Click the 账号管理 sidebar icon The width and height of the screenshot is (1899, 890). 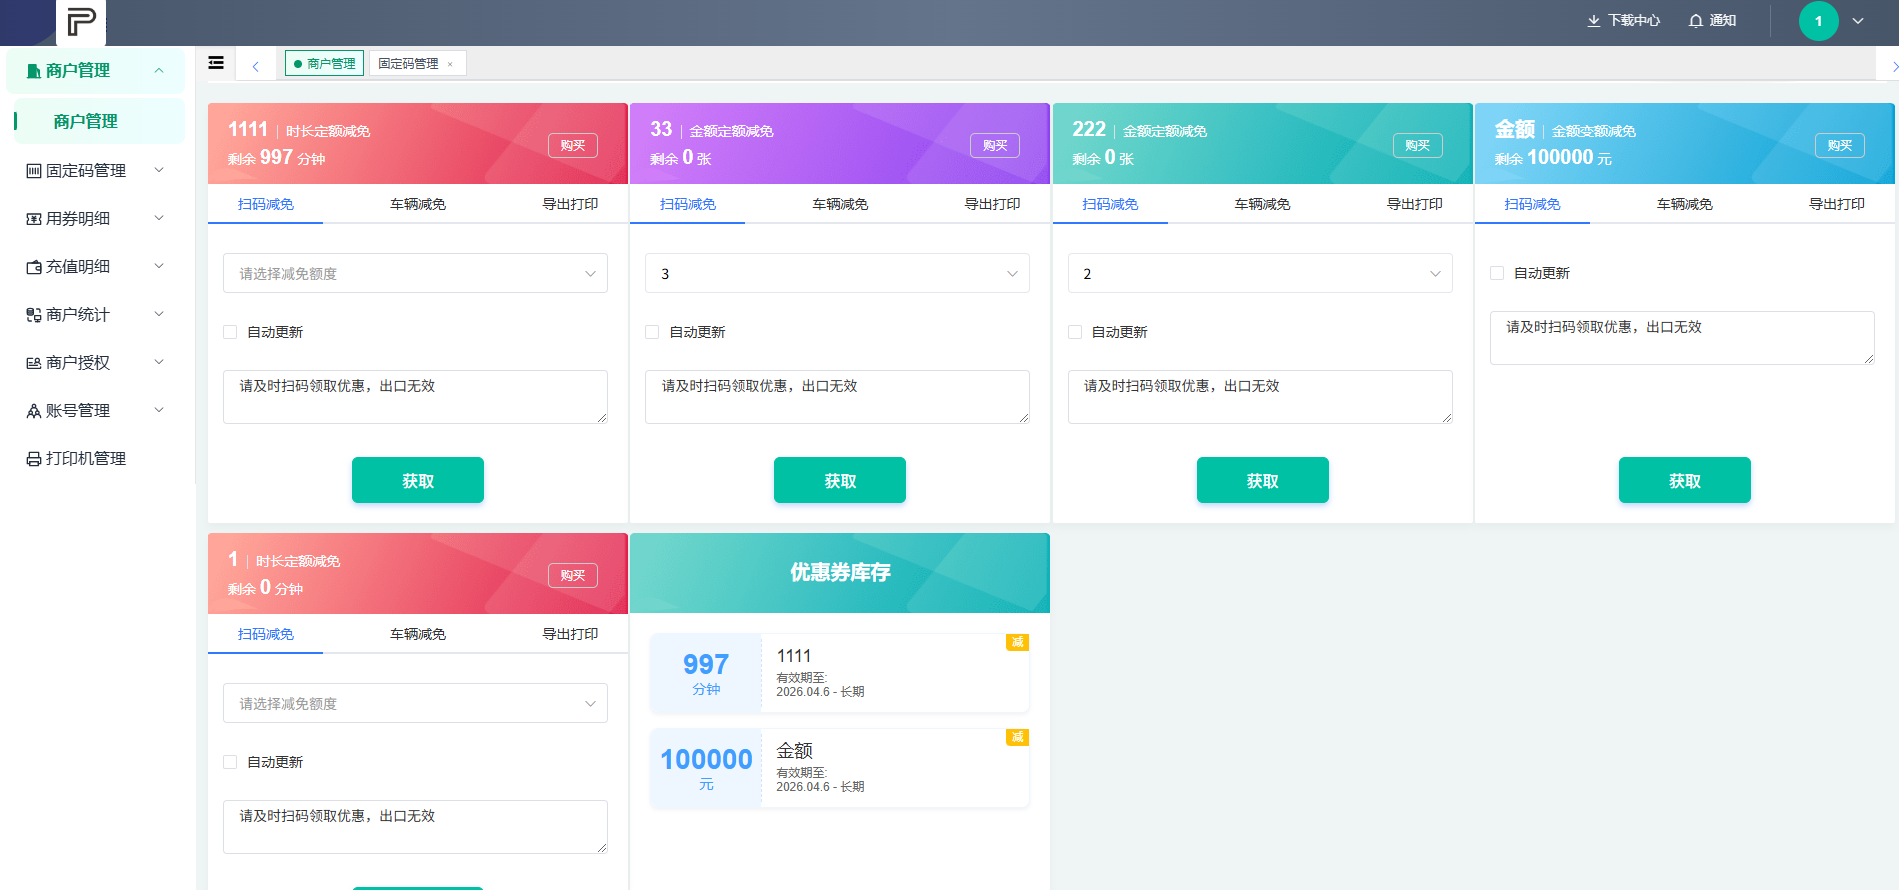34,411
